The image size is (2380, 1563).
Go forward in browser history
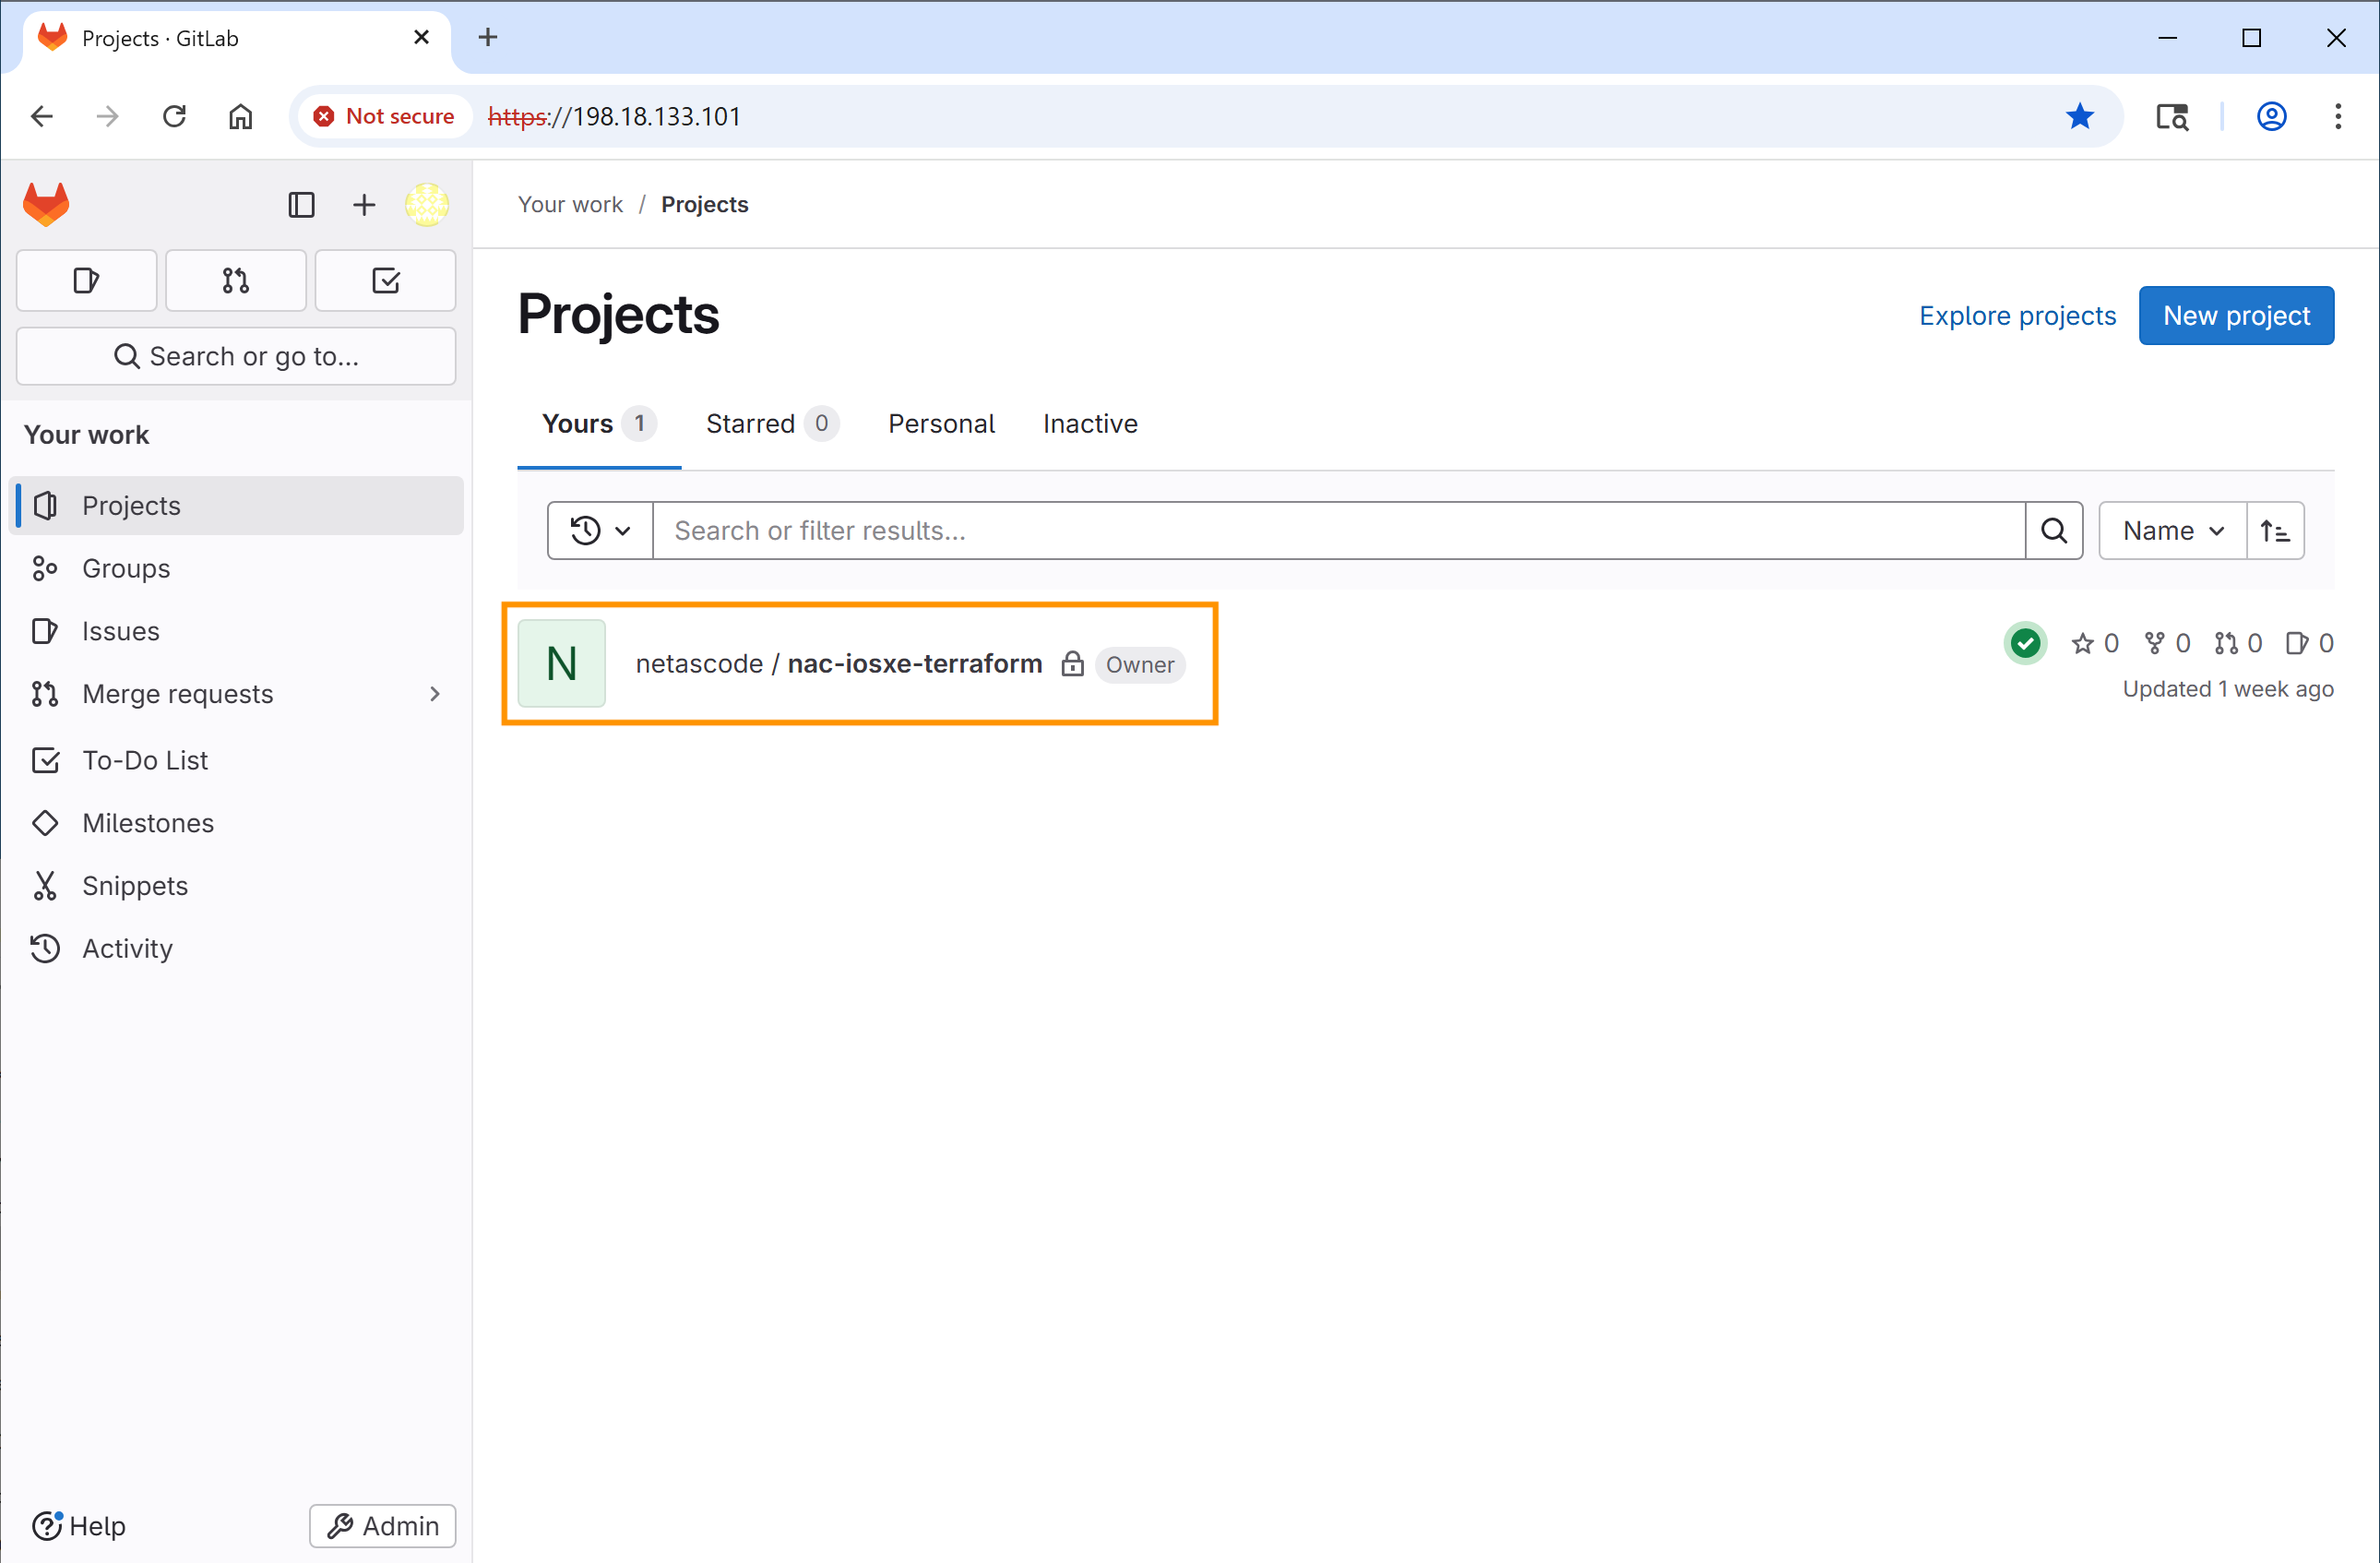pyautogui.click(x=107, y=117)
